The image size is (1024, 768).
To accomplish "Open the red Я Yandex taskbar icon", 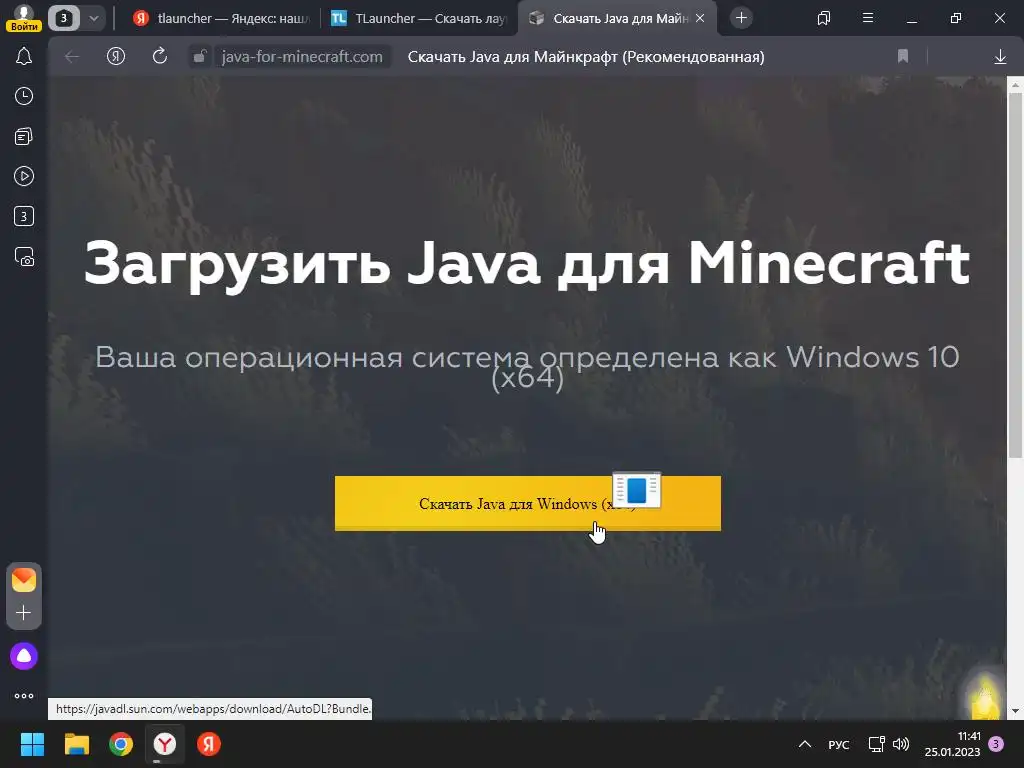I will point(209,744).
